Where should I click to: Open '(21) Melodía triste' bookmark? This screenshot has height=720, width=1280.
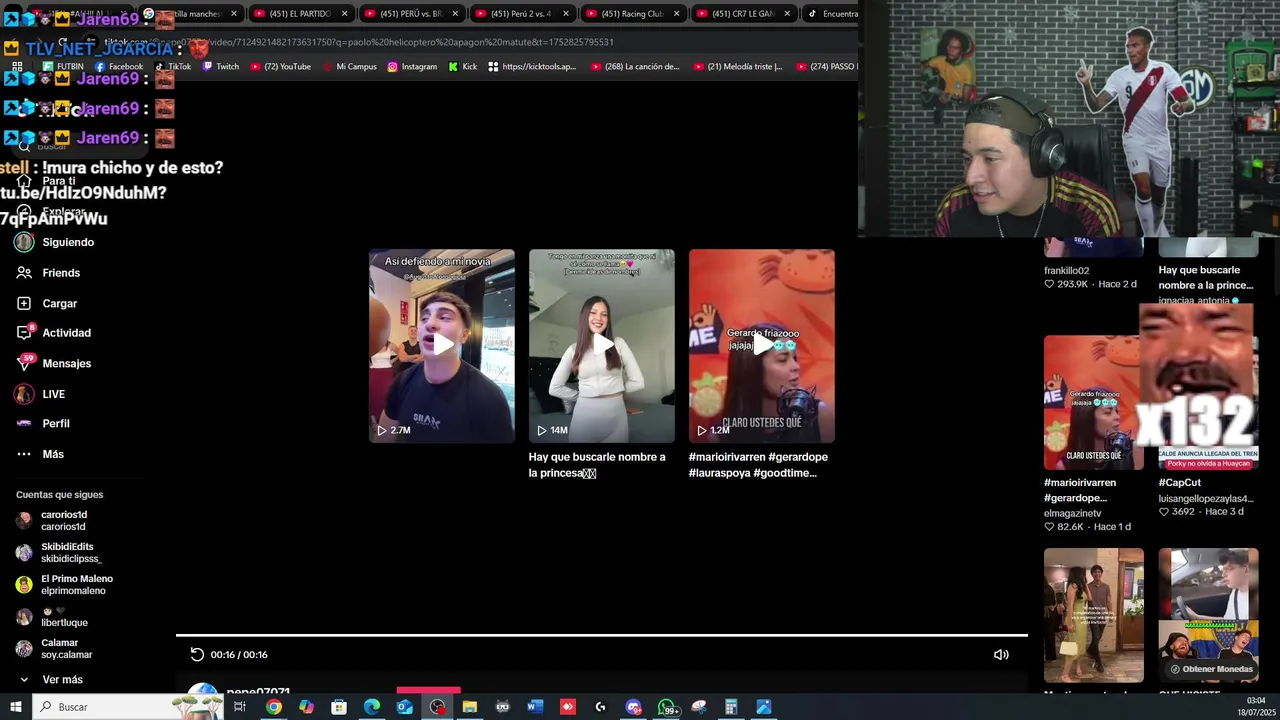(738, 67)
